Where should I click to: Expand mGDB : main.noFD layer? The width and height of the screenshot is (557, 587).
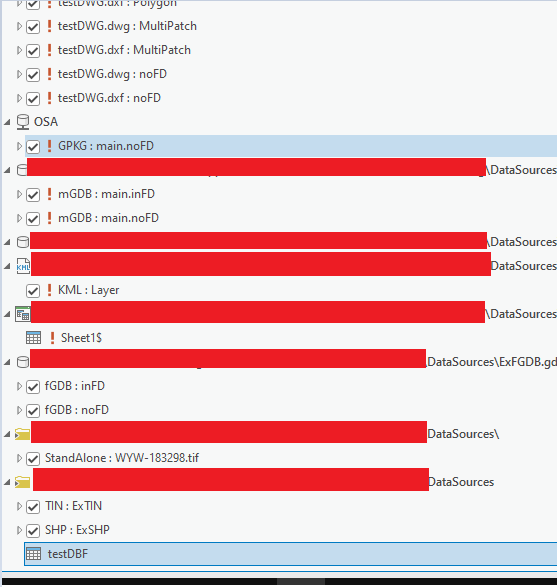19,218
